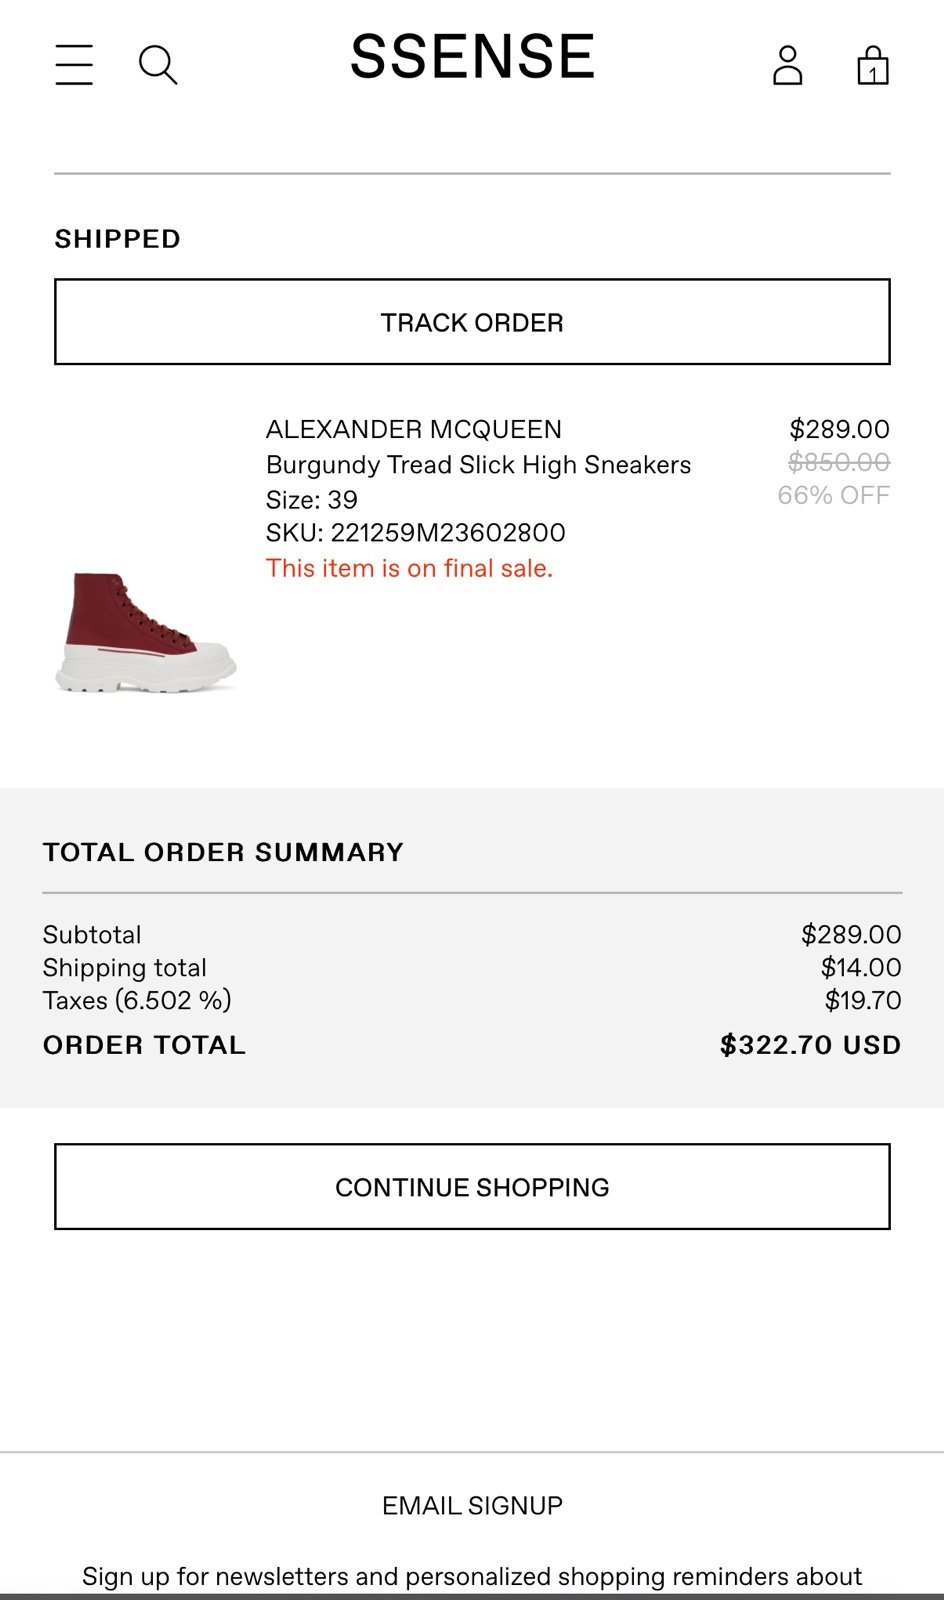Screen dimensions: 944x1600
Task: Open the burgundy sneaker product thumbnail
Action: coord(146,632)
